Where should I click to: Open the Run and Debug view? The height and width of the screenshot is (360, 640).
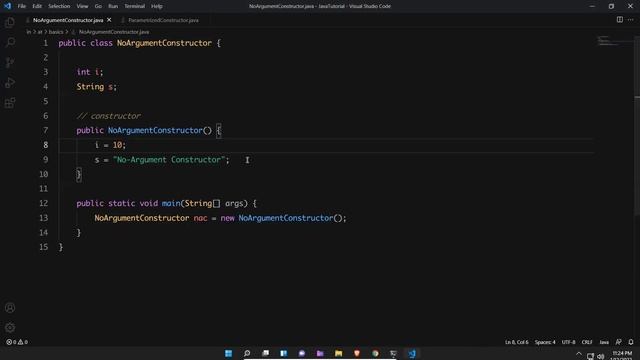[10, 82]
